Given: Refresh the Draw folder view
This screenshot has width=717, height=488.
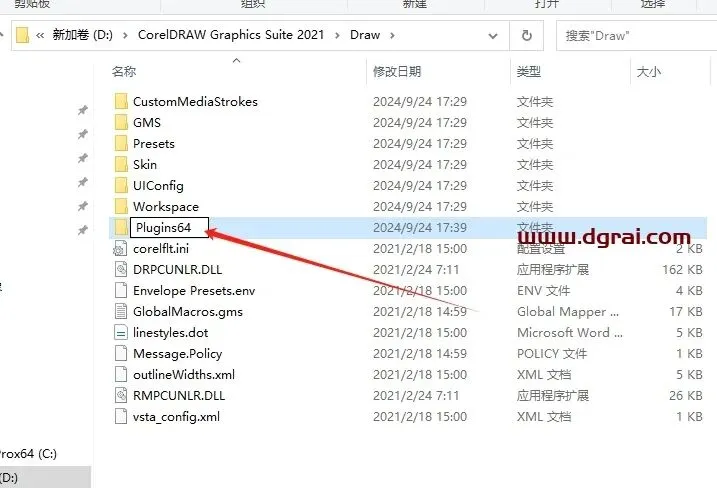Looking at the screenshot, I should point(527,35).
